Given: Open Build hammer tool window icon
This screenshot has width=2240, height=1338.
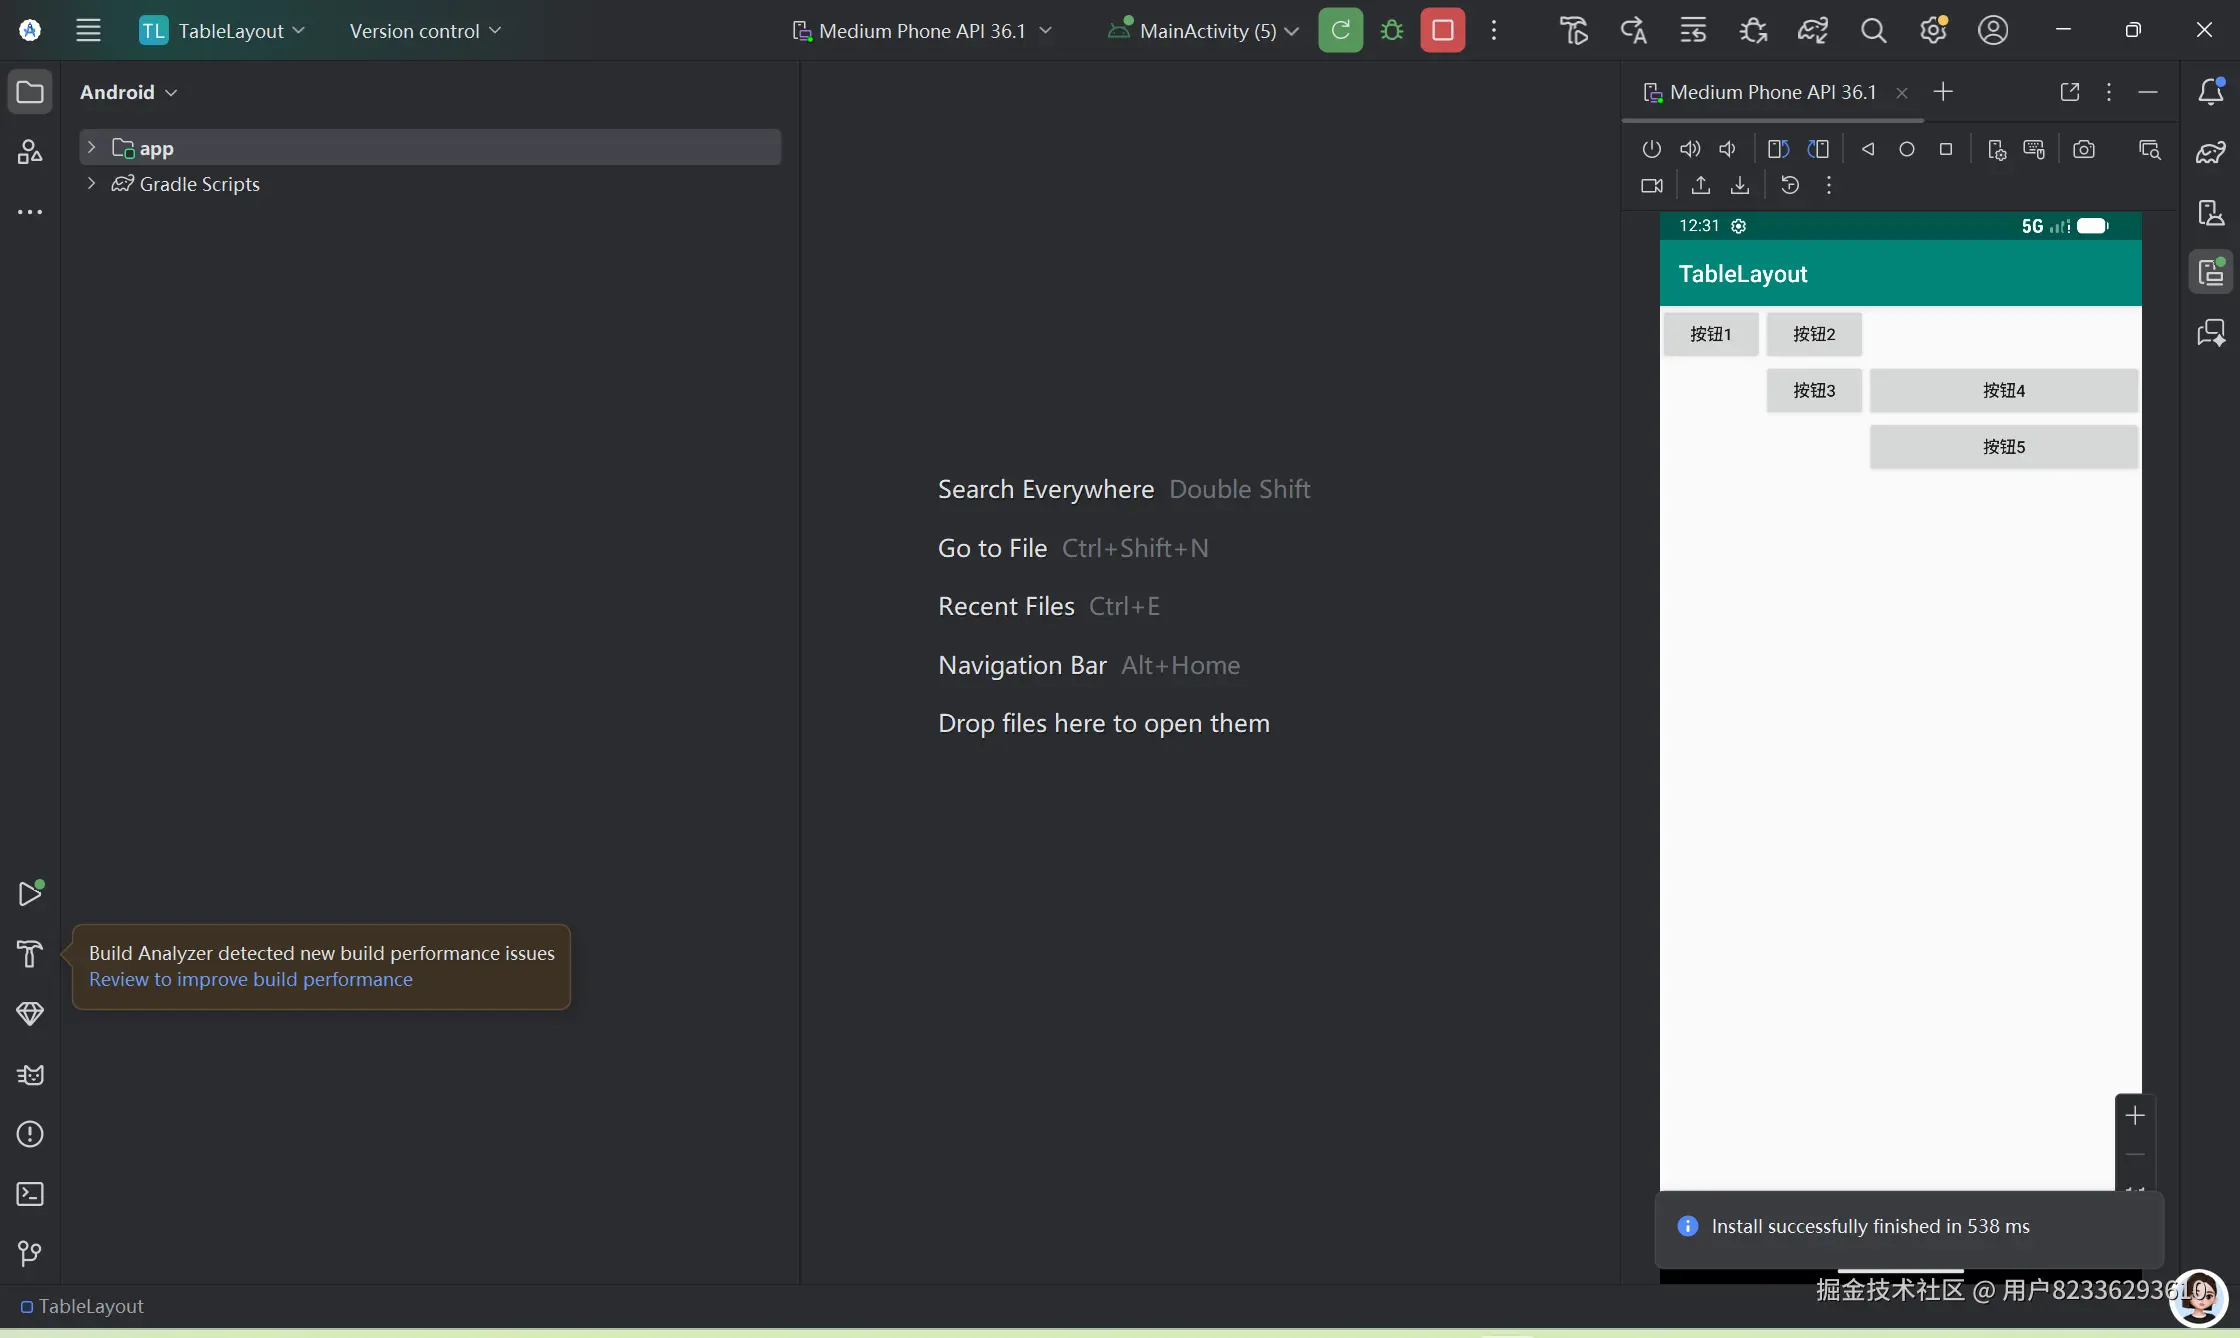Looking at the screenshot, I should point(30,954).
